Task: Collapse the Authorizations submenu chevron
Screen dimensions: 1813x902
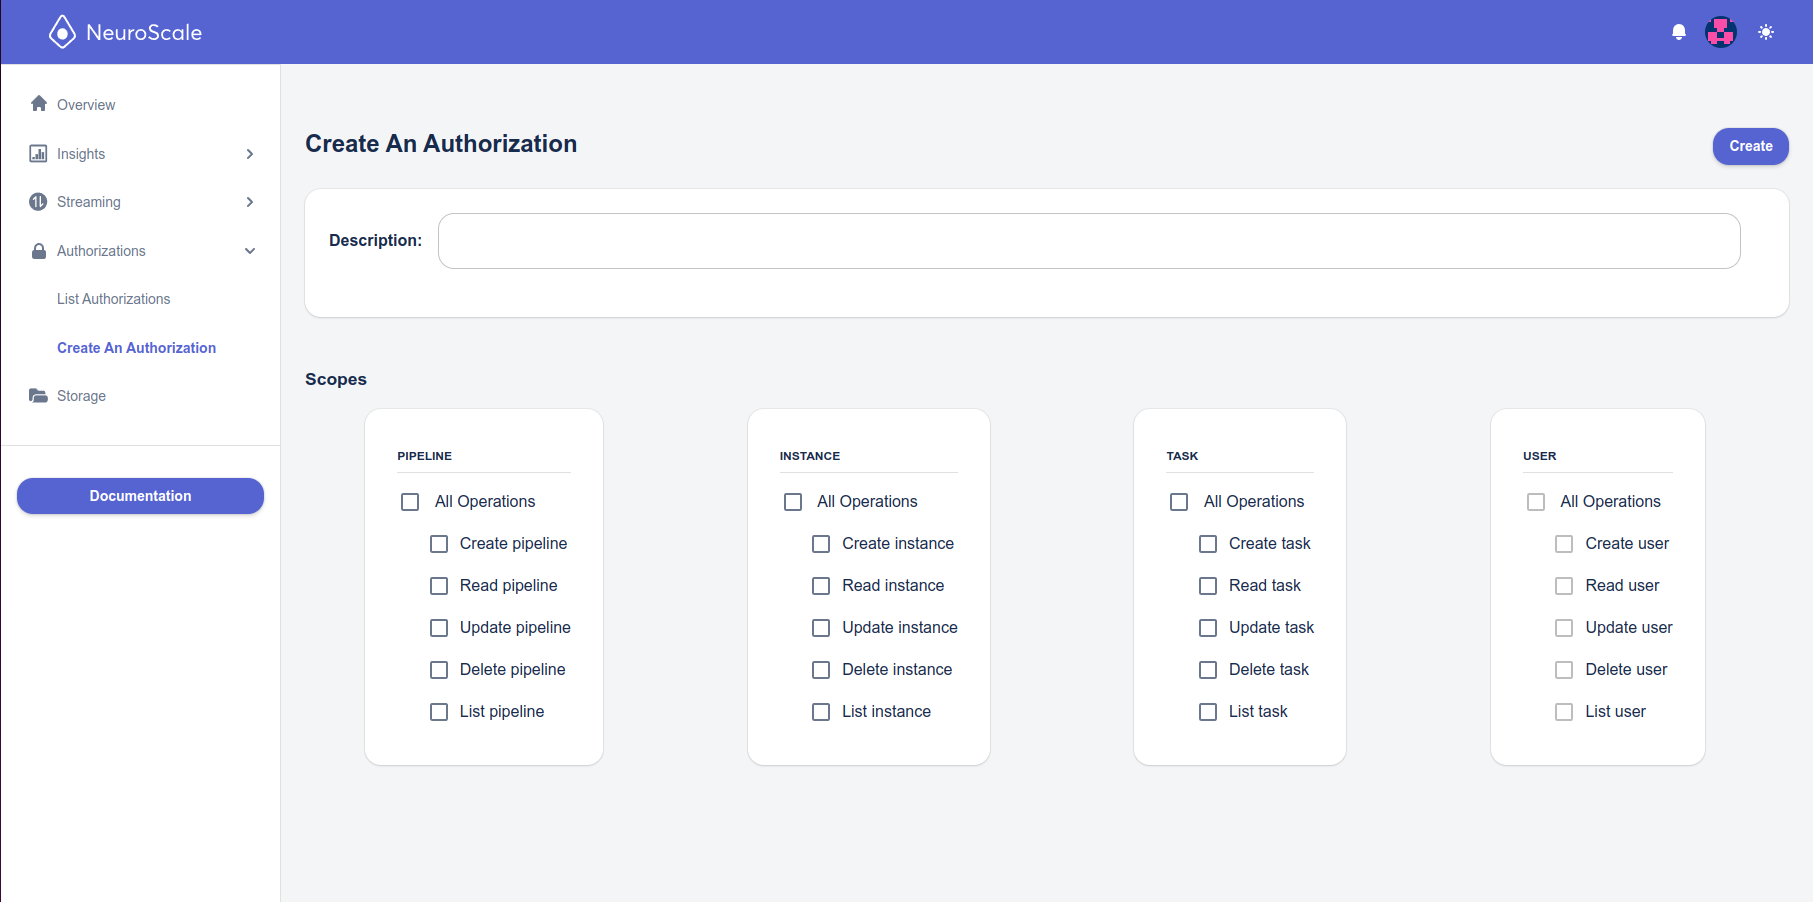Action: 250,251
